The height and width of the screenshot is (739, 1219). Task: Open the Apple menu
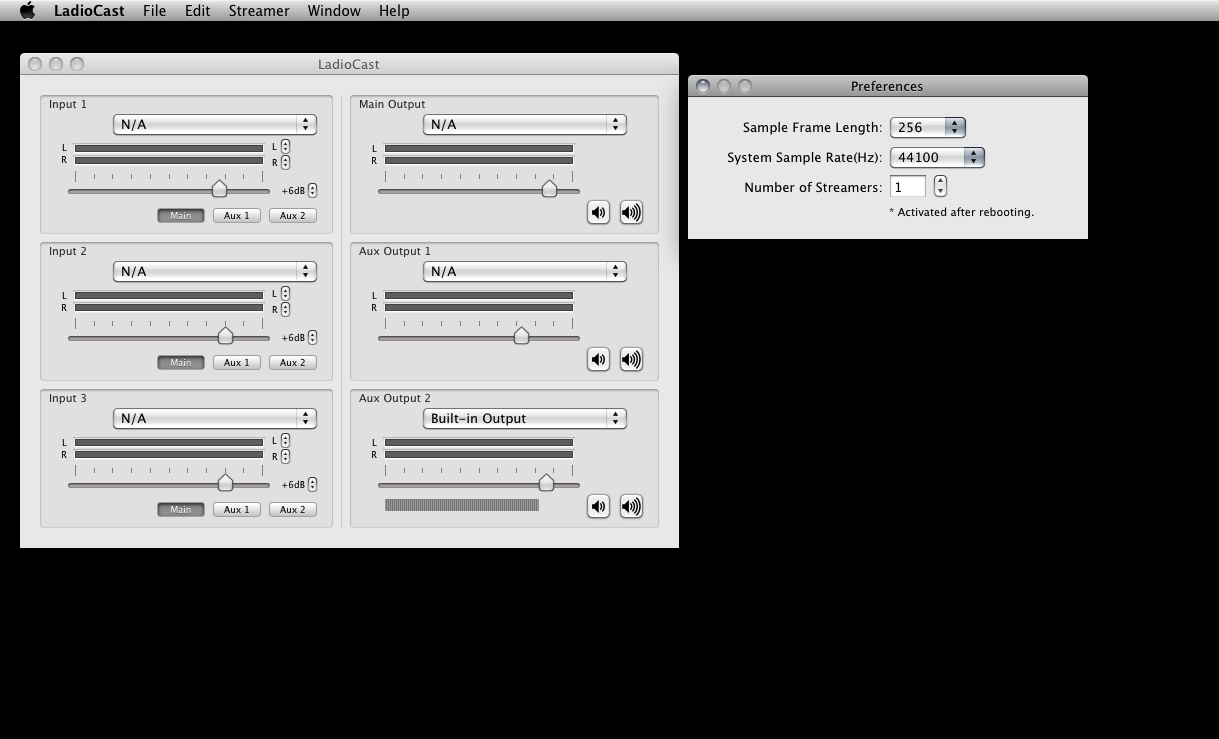27,11
